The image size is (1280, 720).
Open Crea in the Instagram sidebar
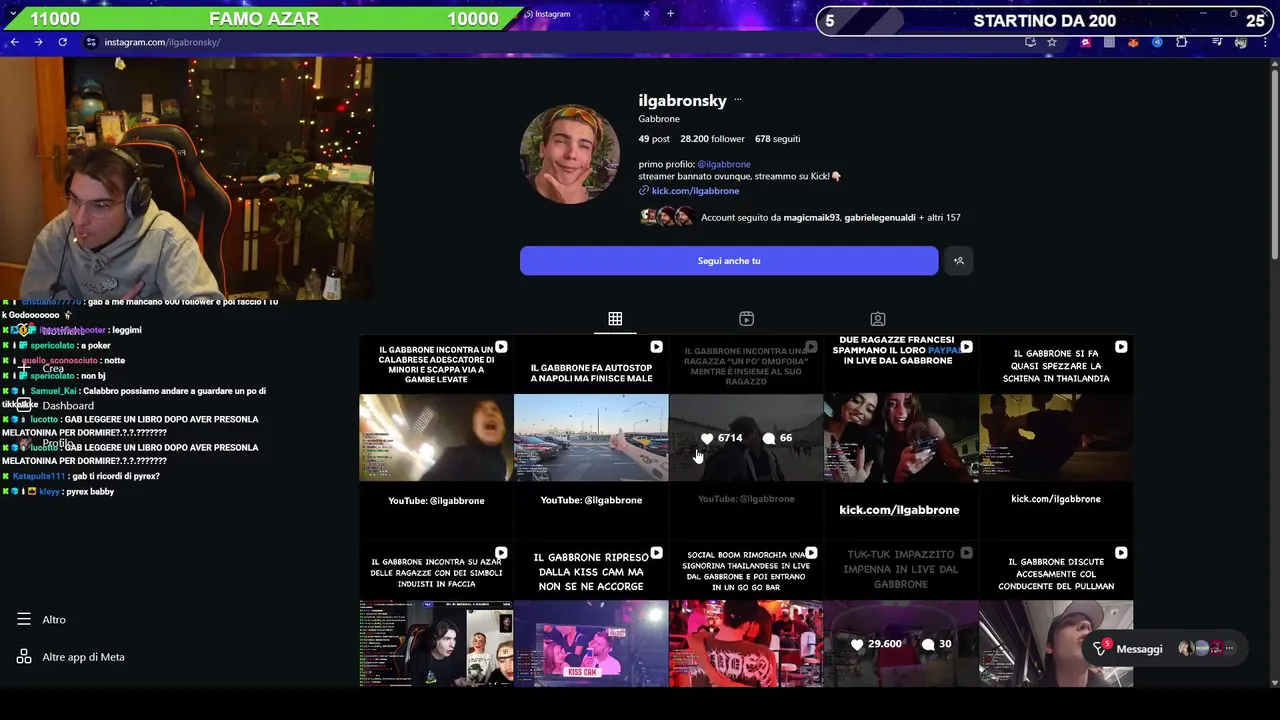pyautogui.click(x=41, y=369)
